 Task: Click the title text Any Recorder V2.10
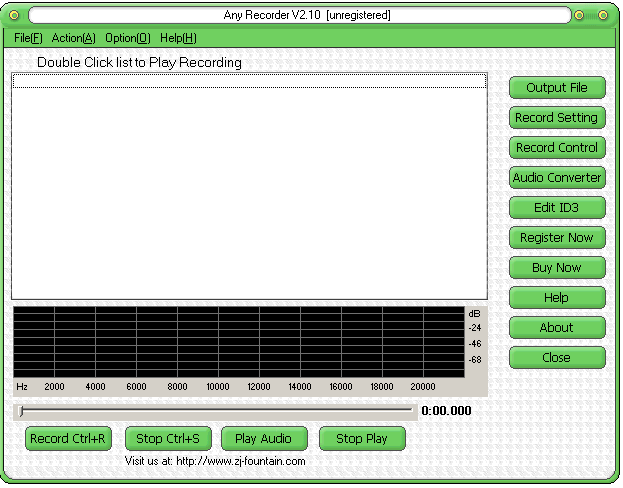[272, 15]
